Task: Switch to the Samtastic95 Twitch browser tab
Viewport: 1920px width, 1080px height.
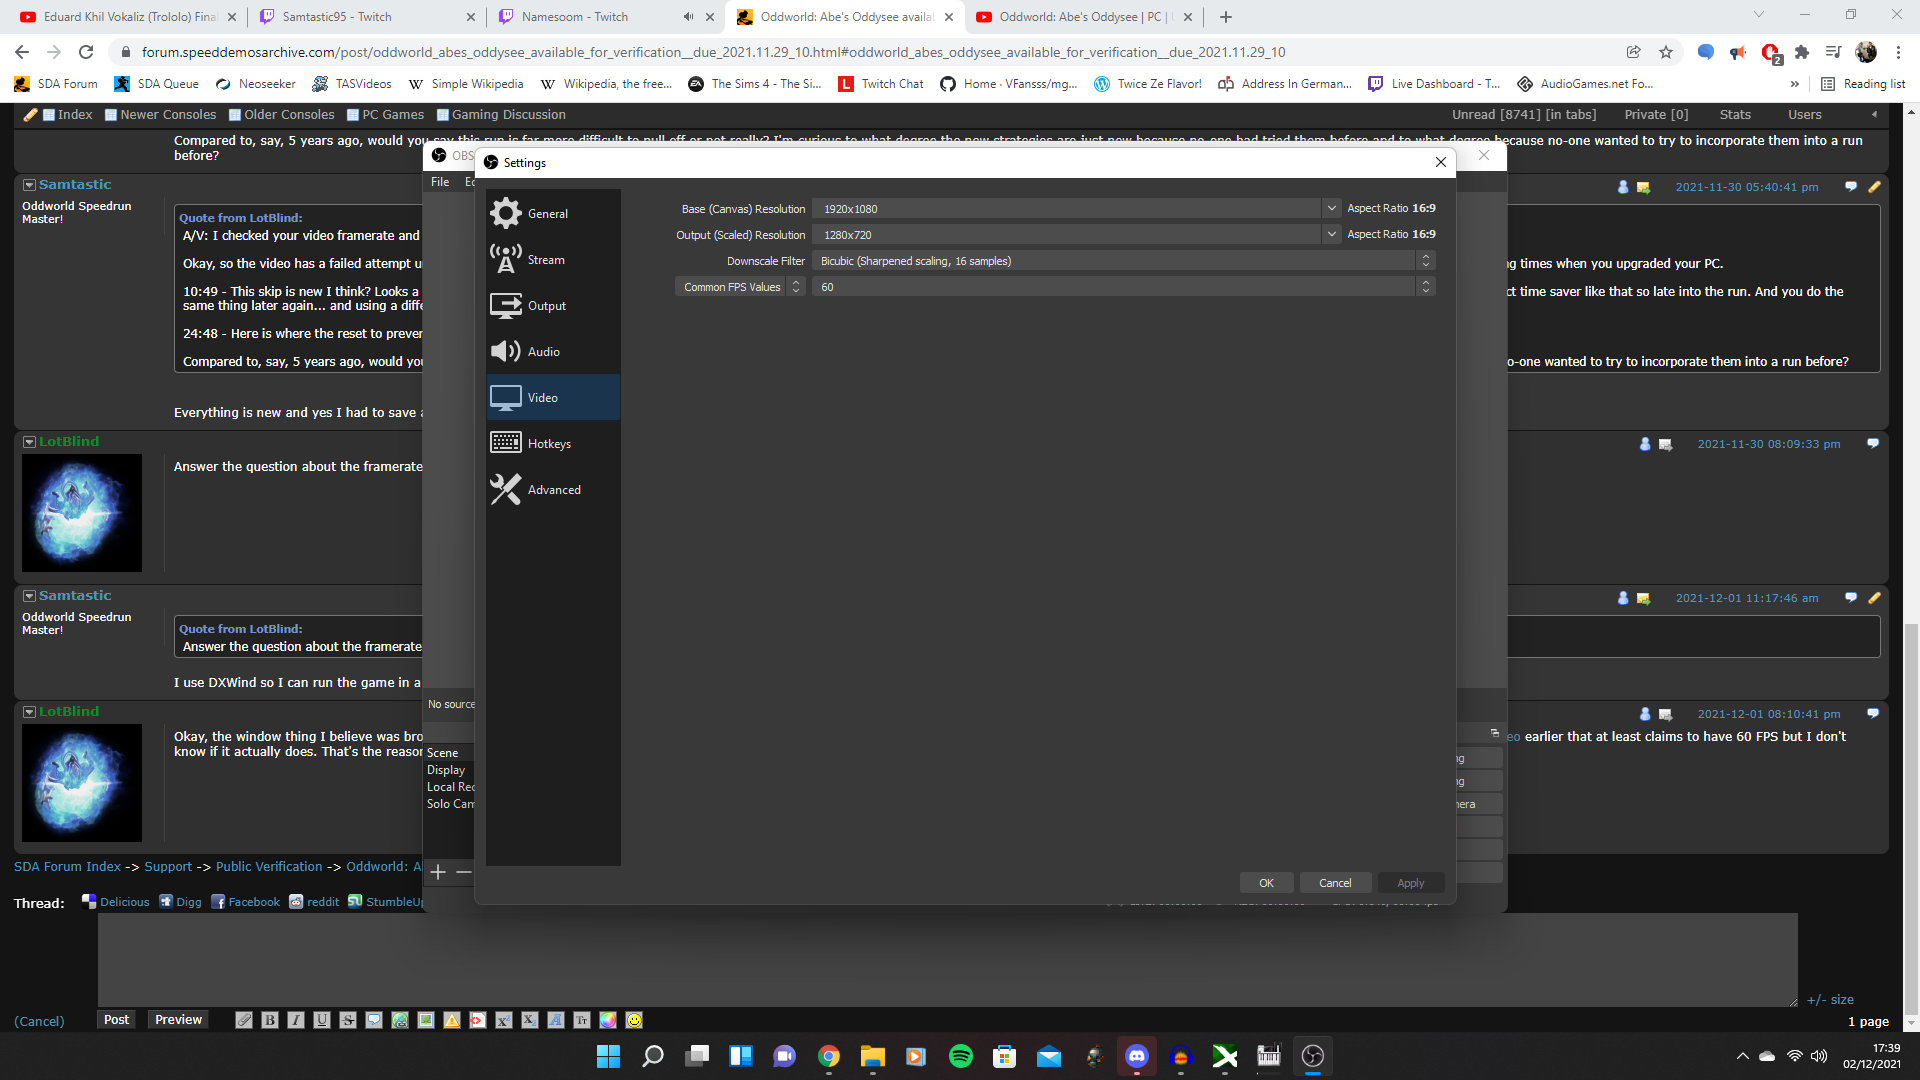Action: point(336,17)
